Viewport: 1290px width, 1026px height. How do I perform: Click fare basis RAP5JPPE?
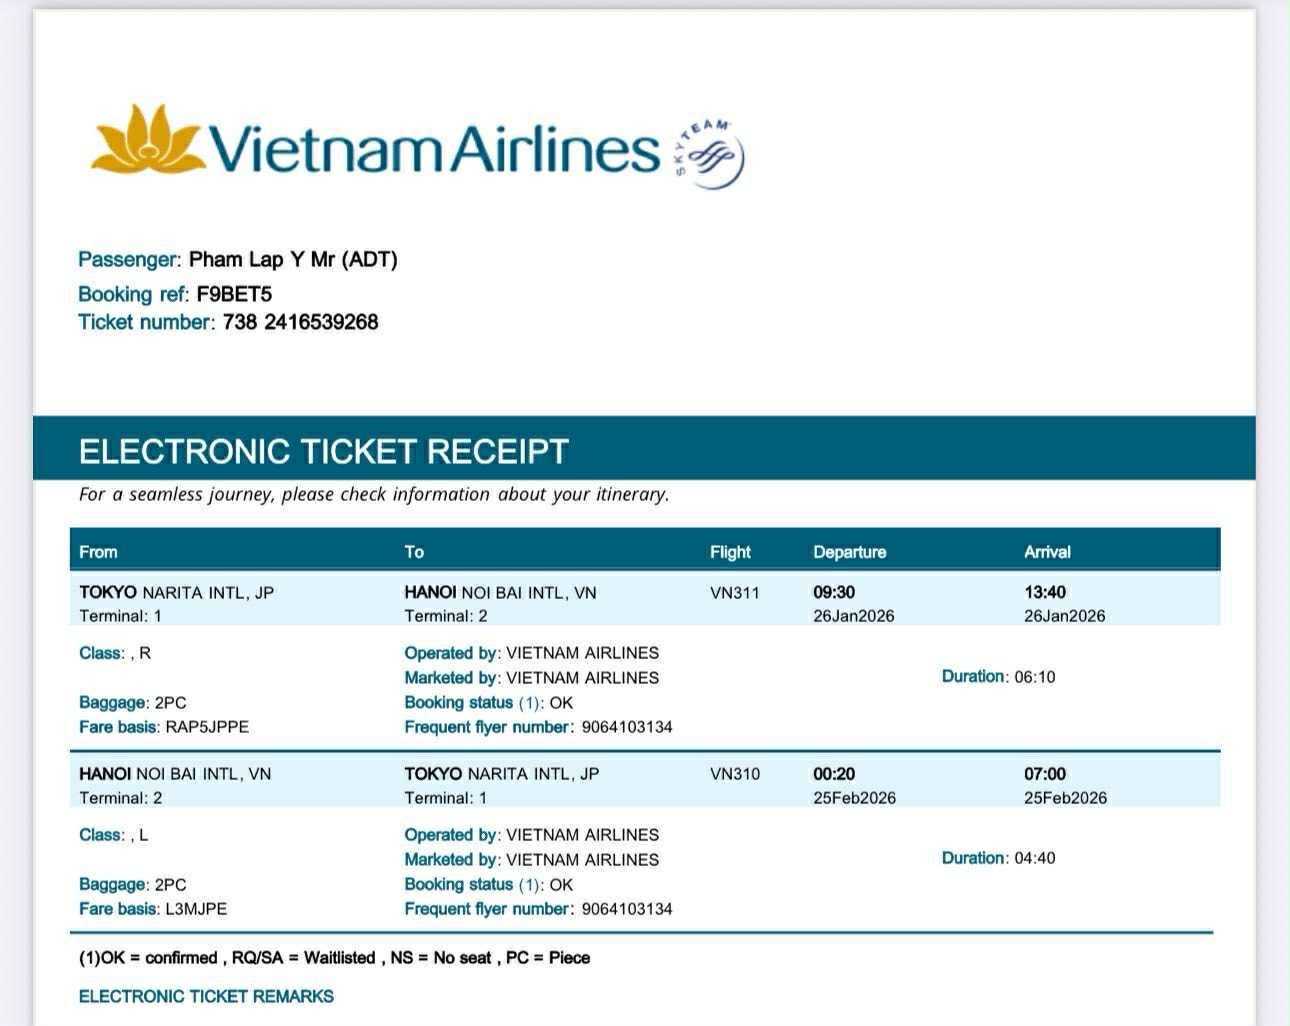[206, 727]
